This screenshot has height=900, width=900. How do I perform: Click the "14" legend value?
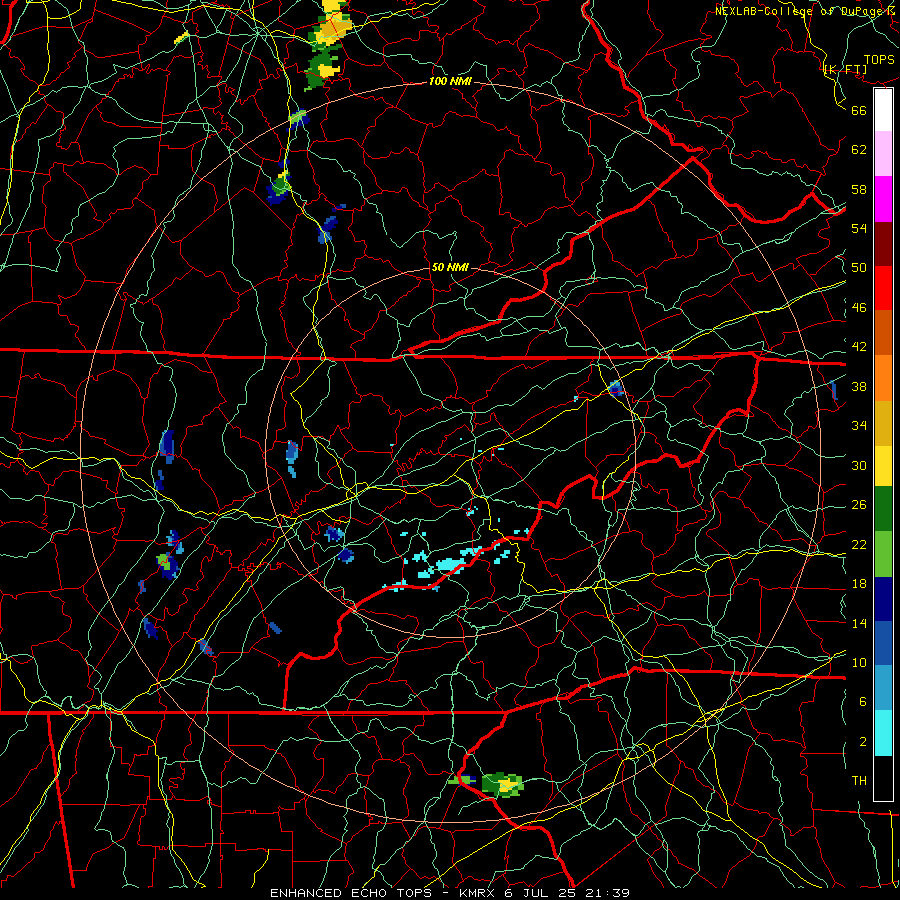[x=859, y=623]
